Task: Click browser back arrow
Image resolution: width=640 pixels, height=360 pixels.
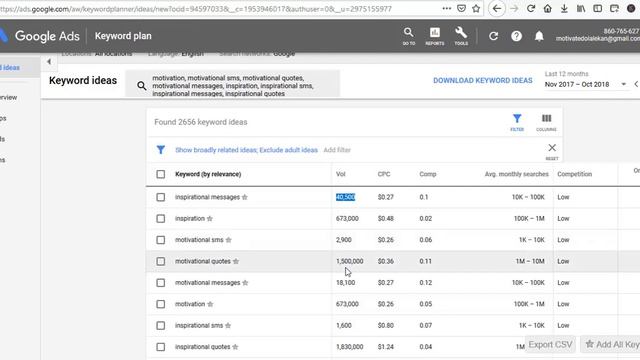Action: coord(497,9)
